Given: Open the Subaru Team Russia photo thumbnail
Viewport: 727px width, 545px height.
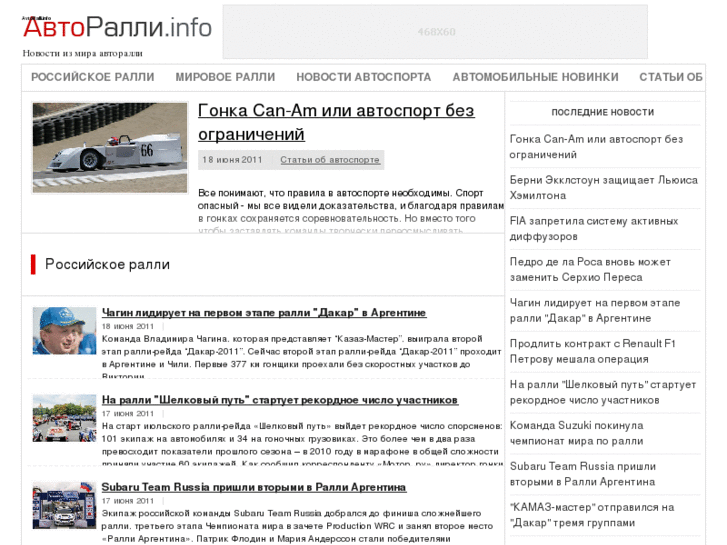Looking at the screenshot, I should click(64, 505).
